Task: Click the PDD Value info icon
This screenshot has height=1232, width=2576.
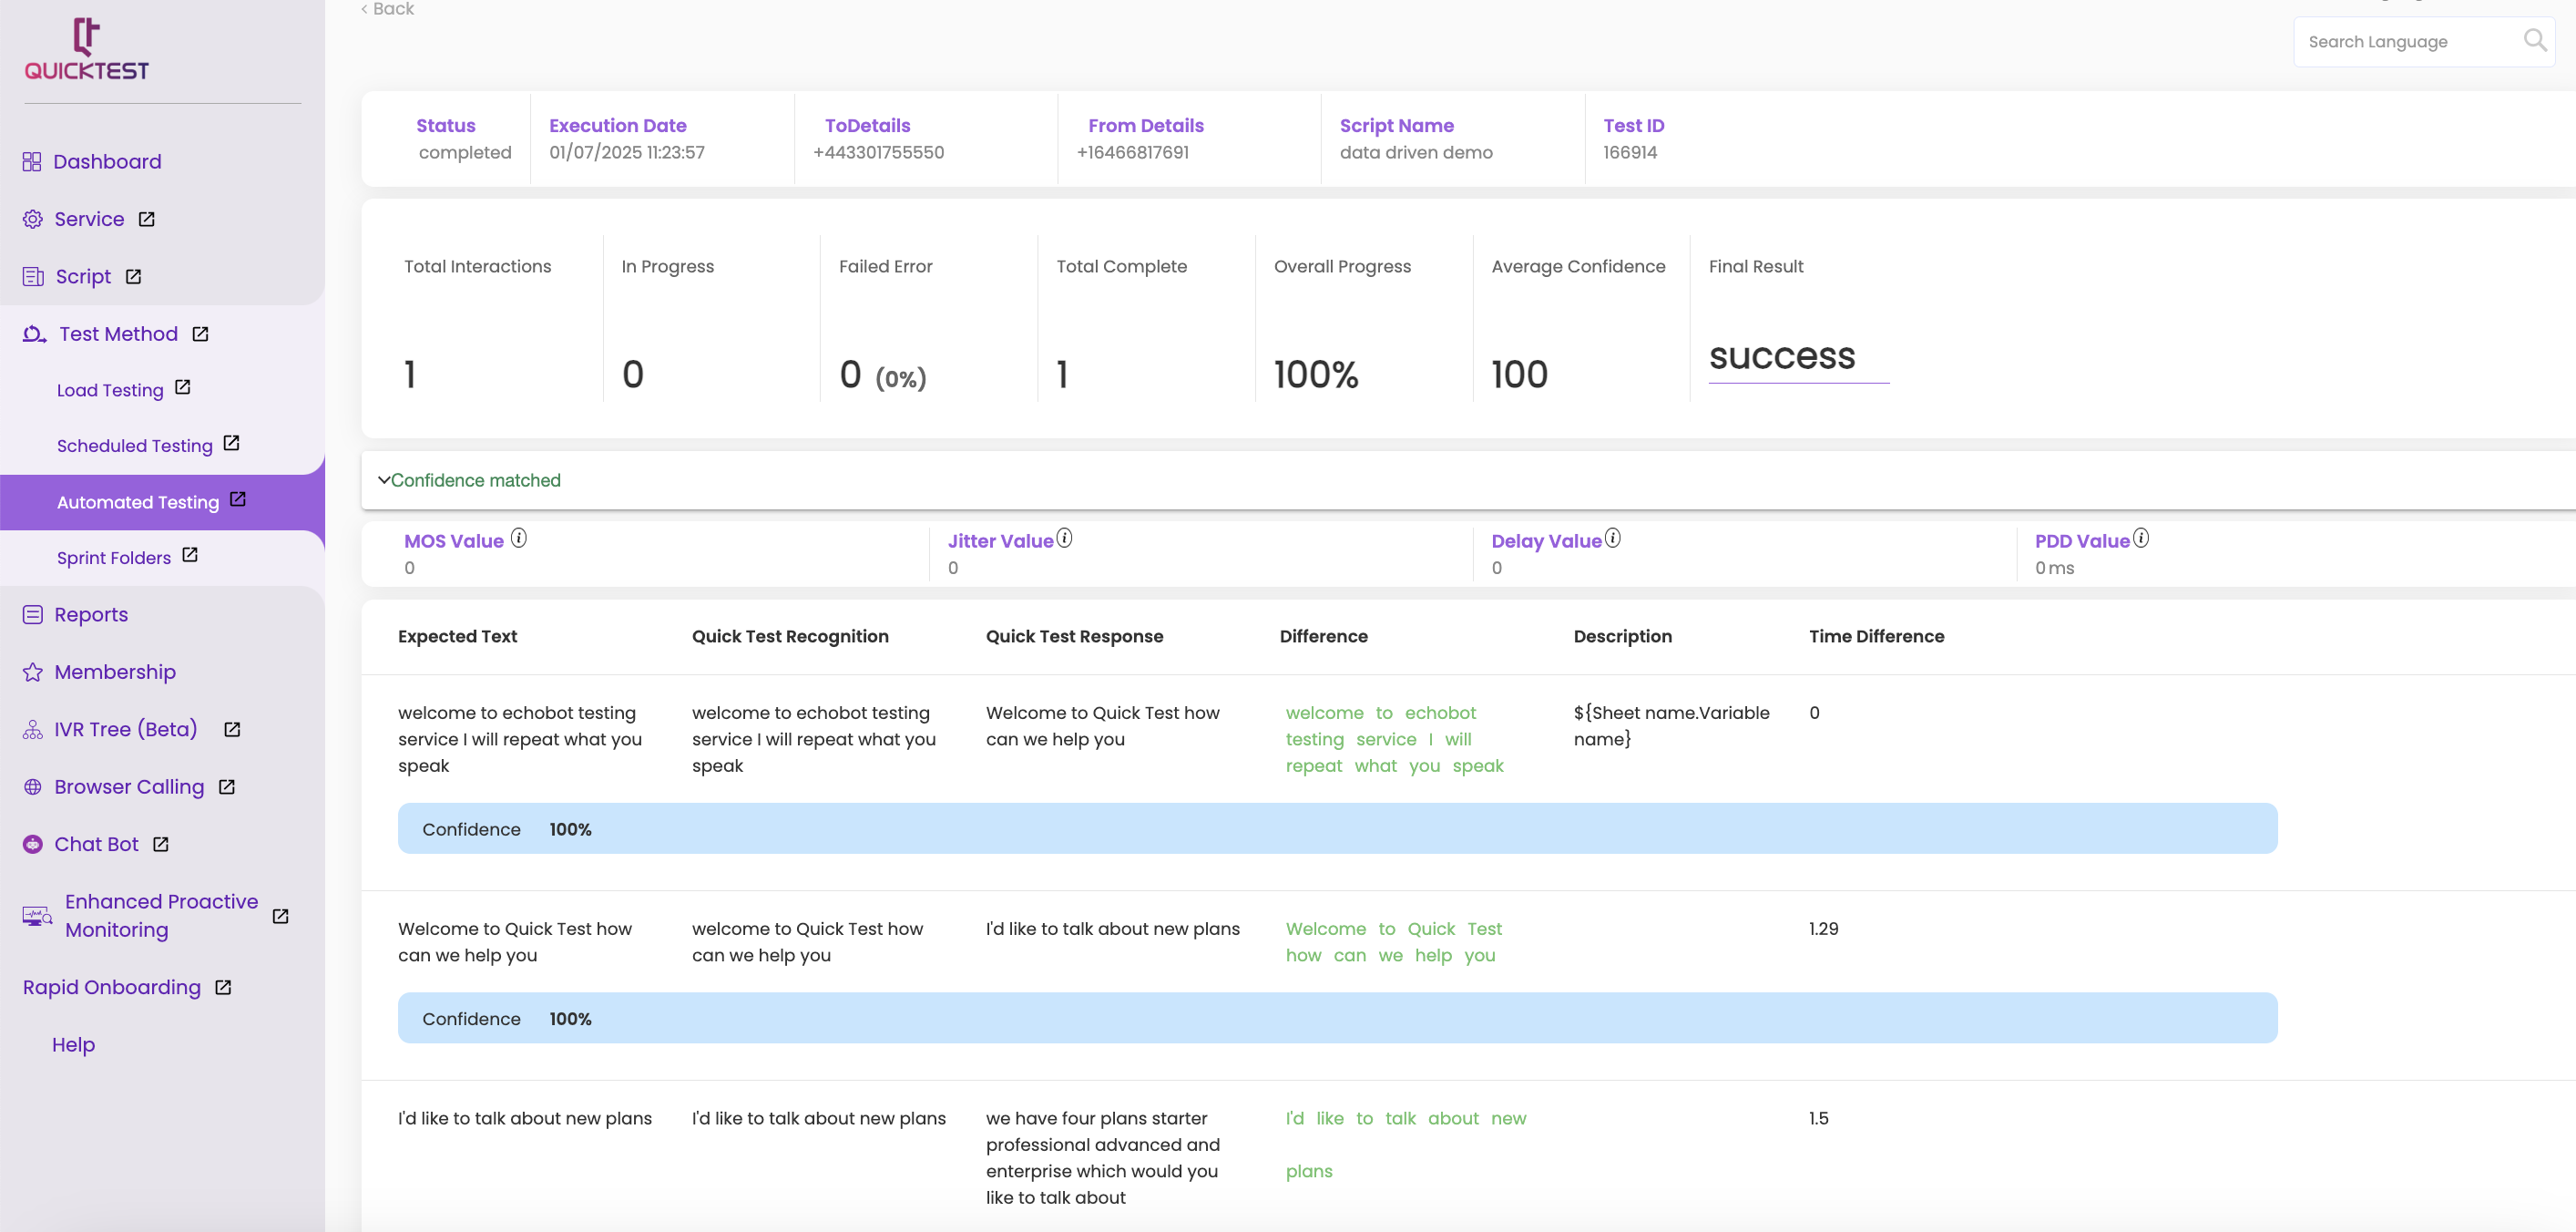Action: click(2141, 538)
